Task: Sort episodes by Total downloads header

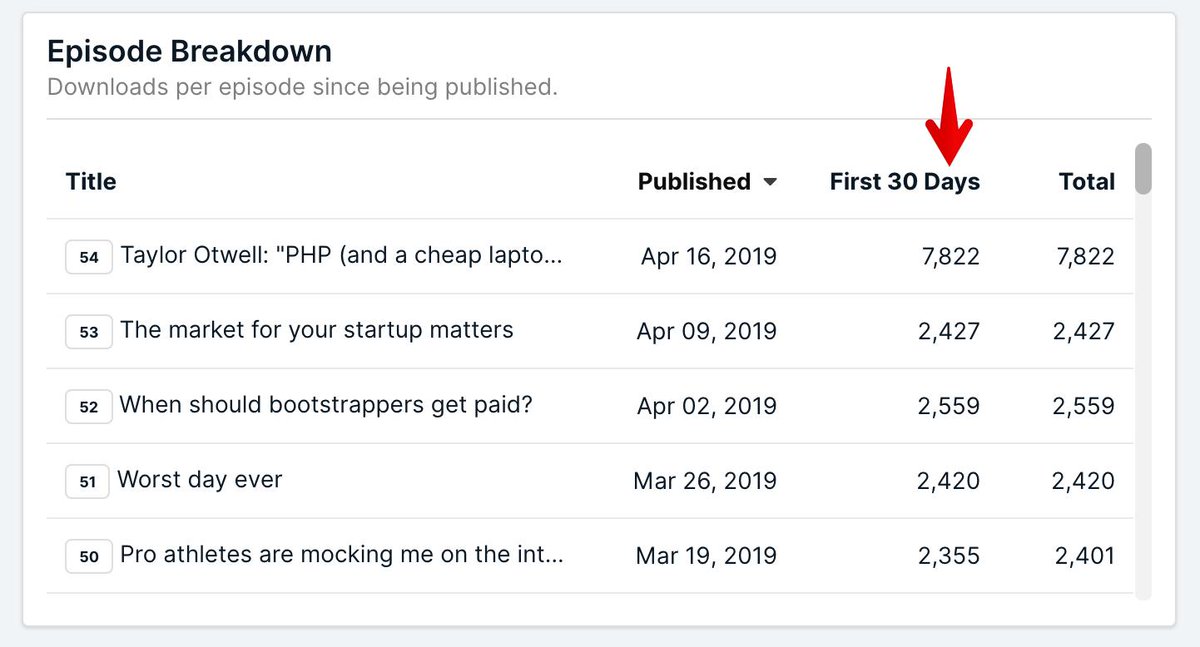Action: 1087,182
